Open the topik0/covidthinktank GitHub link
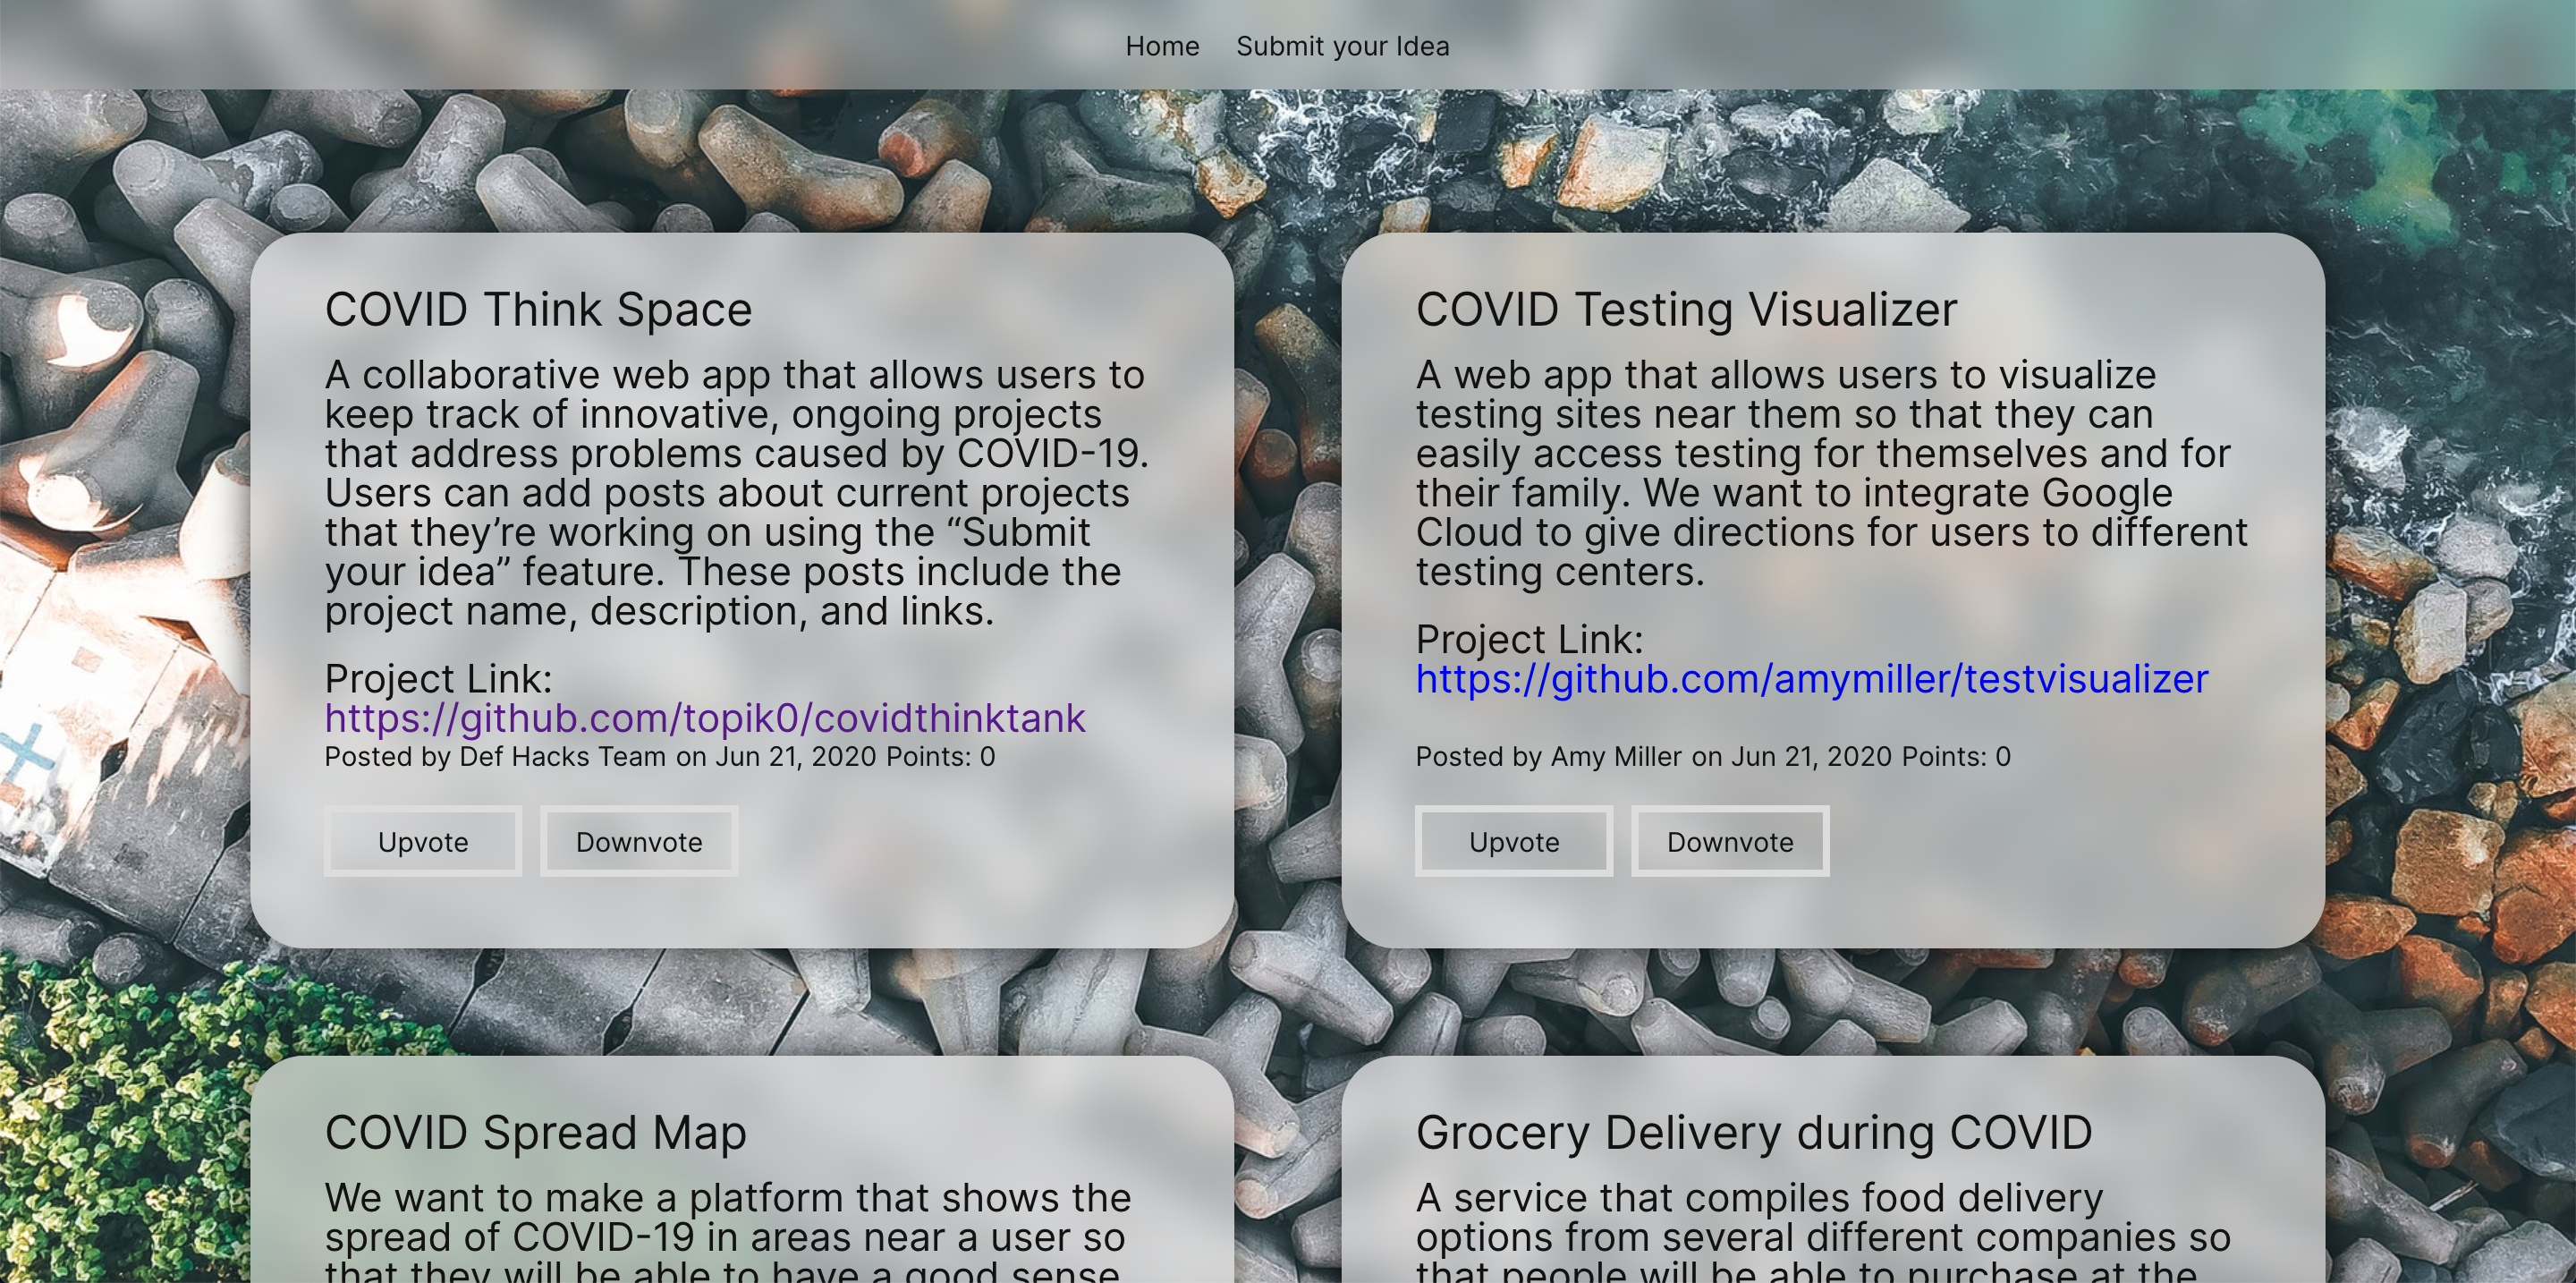Image resolution: width=2576 pixels, height=1283 pixels. [x=705, y=718]
